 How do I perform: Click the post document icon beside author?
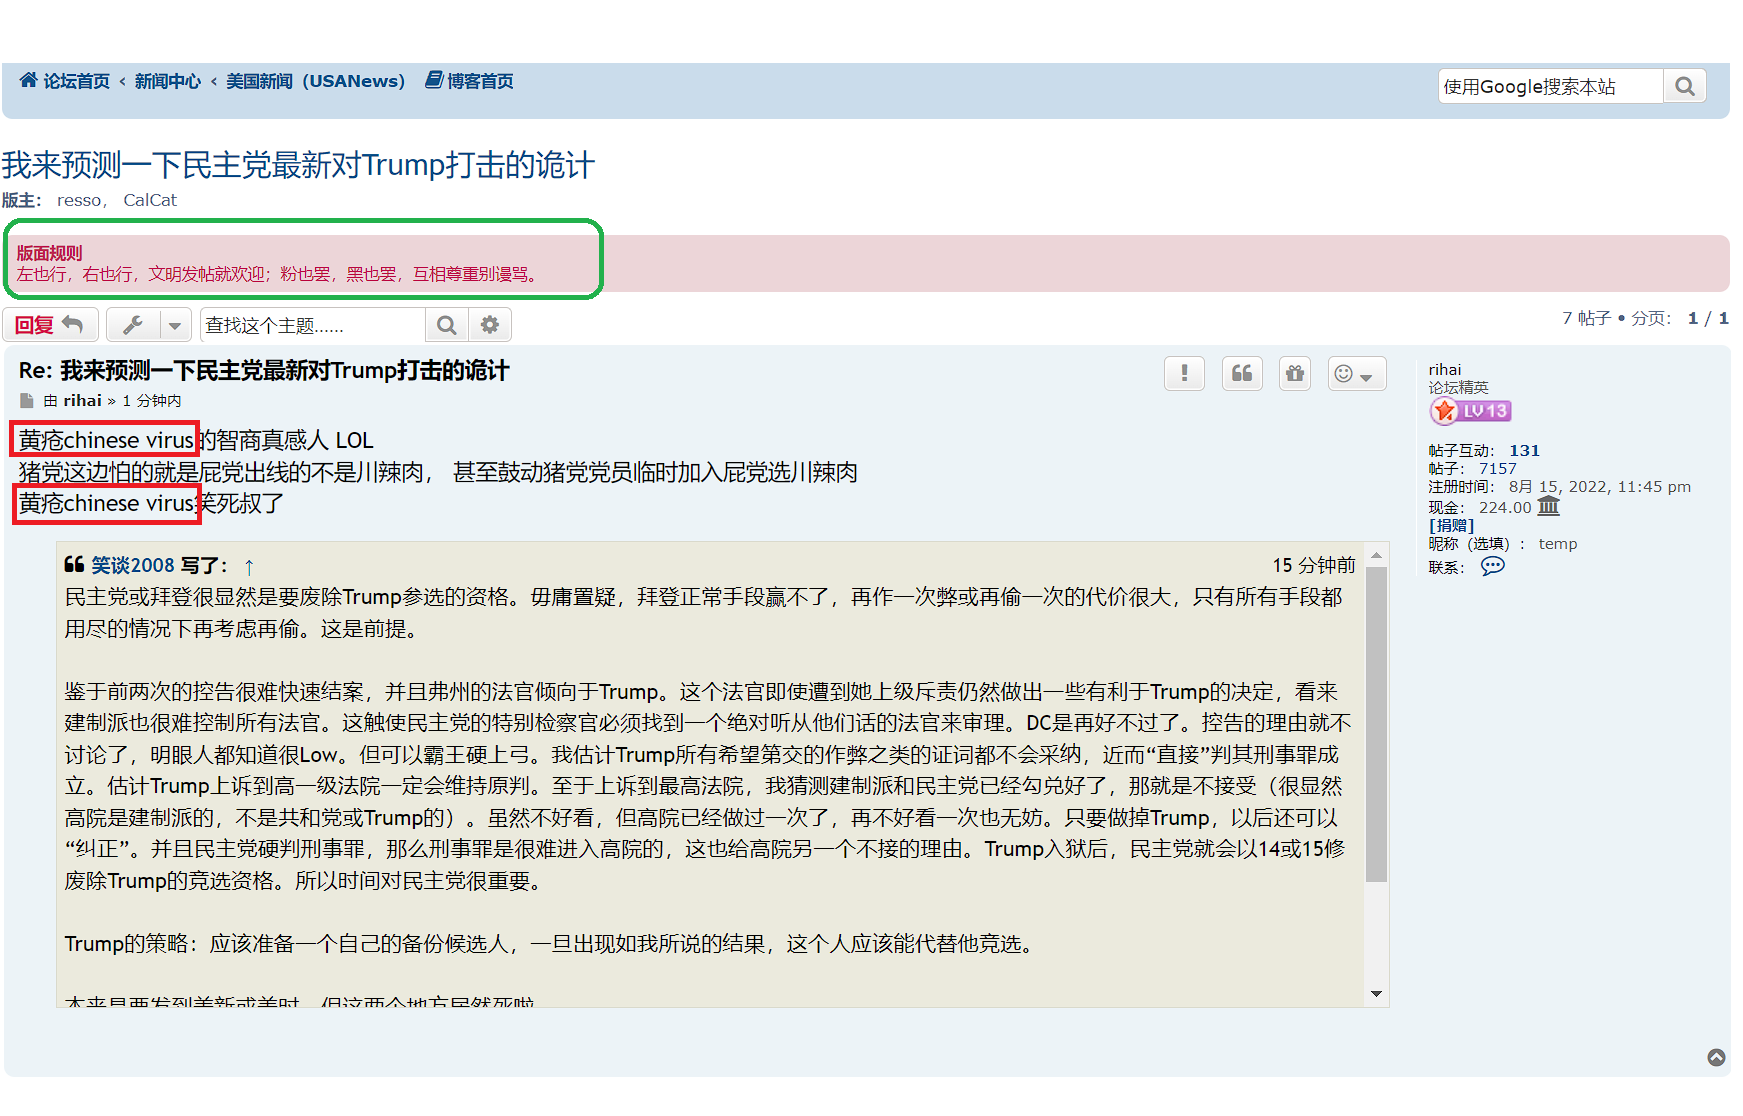27,401
